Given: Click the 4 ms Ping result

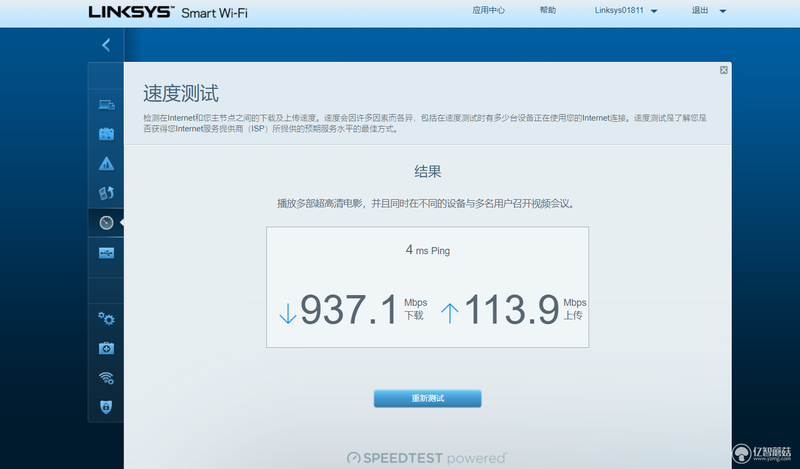Looking at the screenshot, I should 428,250.
